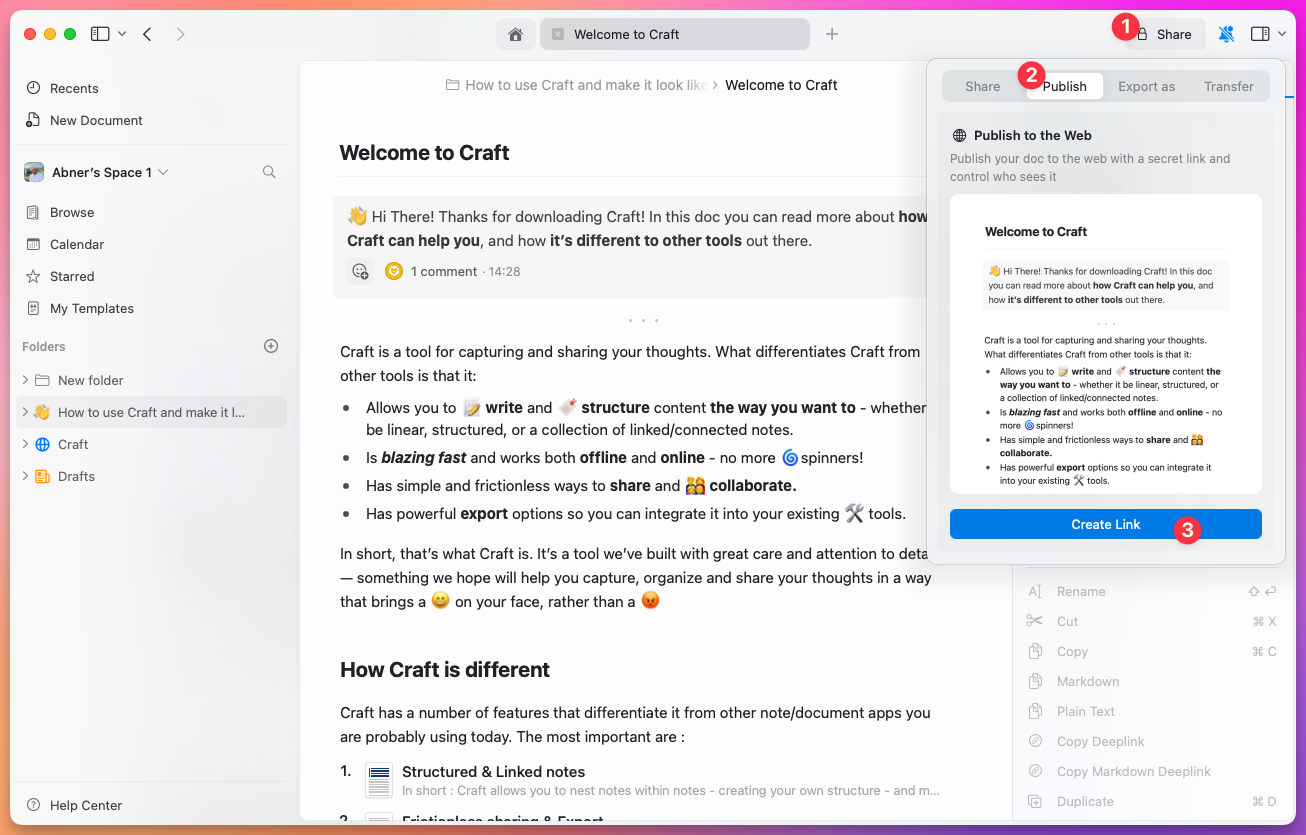Create a new folder with the plus icon

(270, 346)
